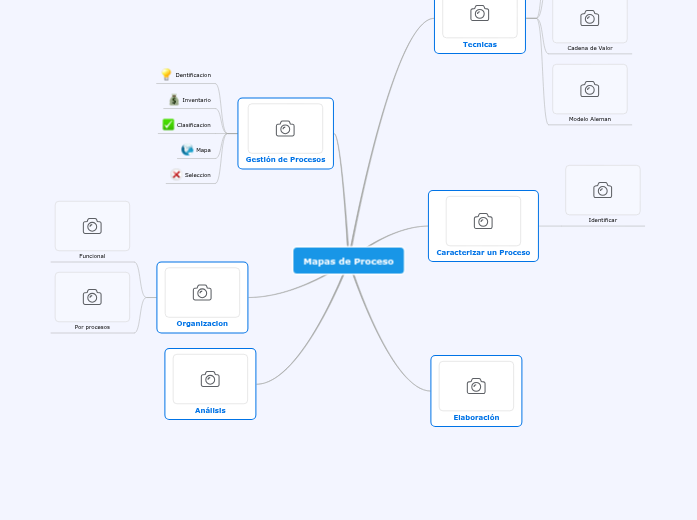The width and height of the screenshot is (697, 520).
Task: Select the Modelo Aleman label
Action: [x=590, y=119]
